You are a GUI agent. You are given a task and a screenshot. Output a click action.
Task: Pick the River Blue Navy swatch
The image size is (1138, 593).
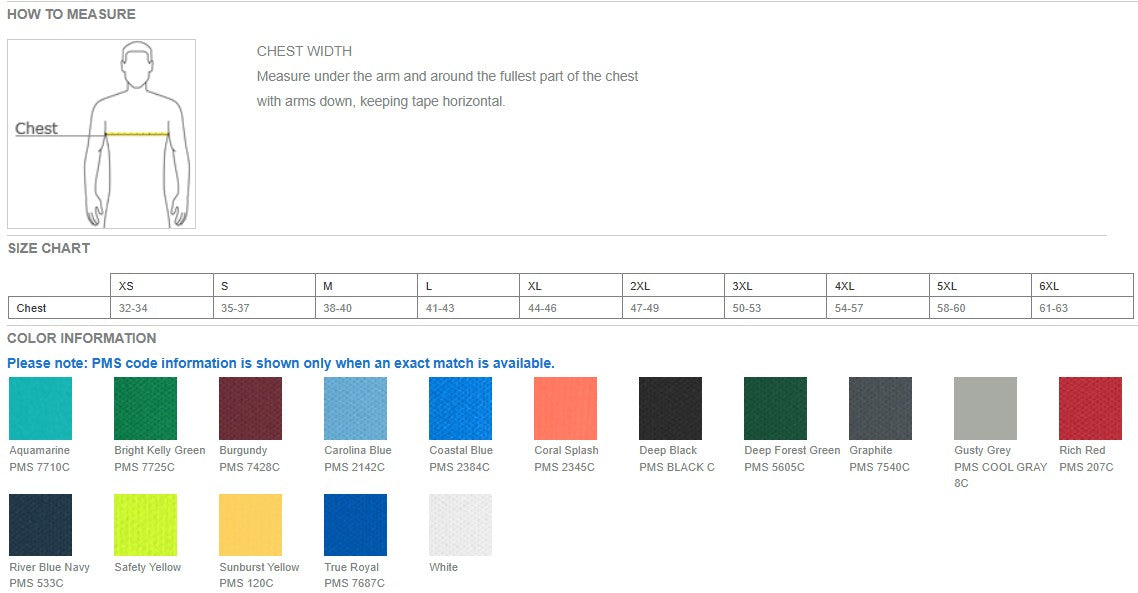click(40, 525)
